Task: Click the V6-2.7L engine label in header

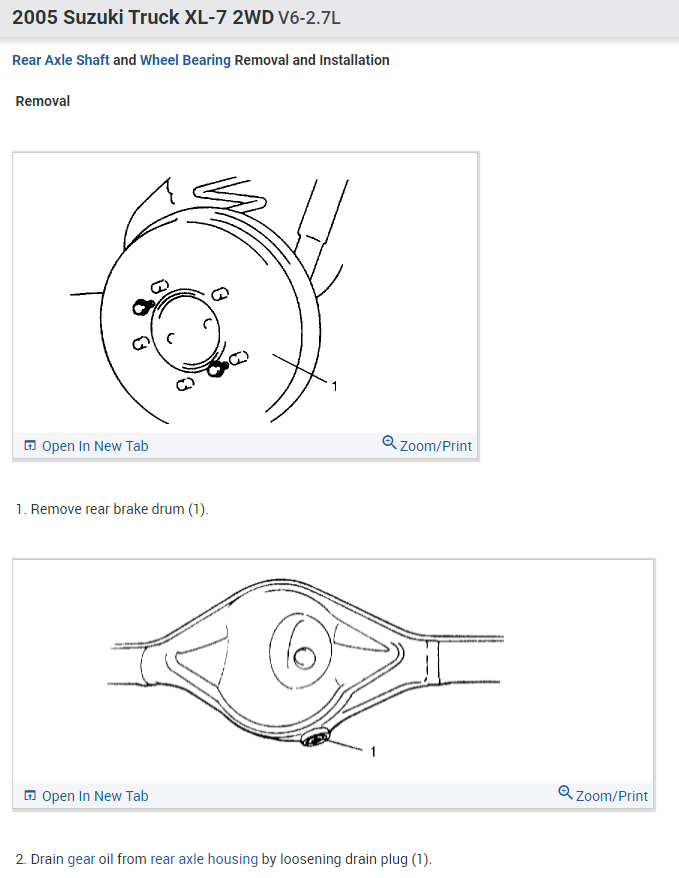Action: click(x=309, y=18)
